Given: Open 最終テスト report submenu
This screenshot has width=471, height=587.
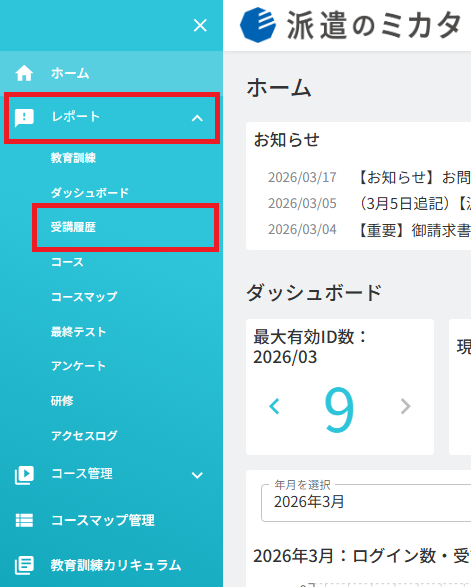Looking at the screenshot, I should click(79, 332).
